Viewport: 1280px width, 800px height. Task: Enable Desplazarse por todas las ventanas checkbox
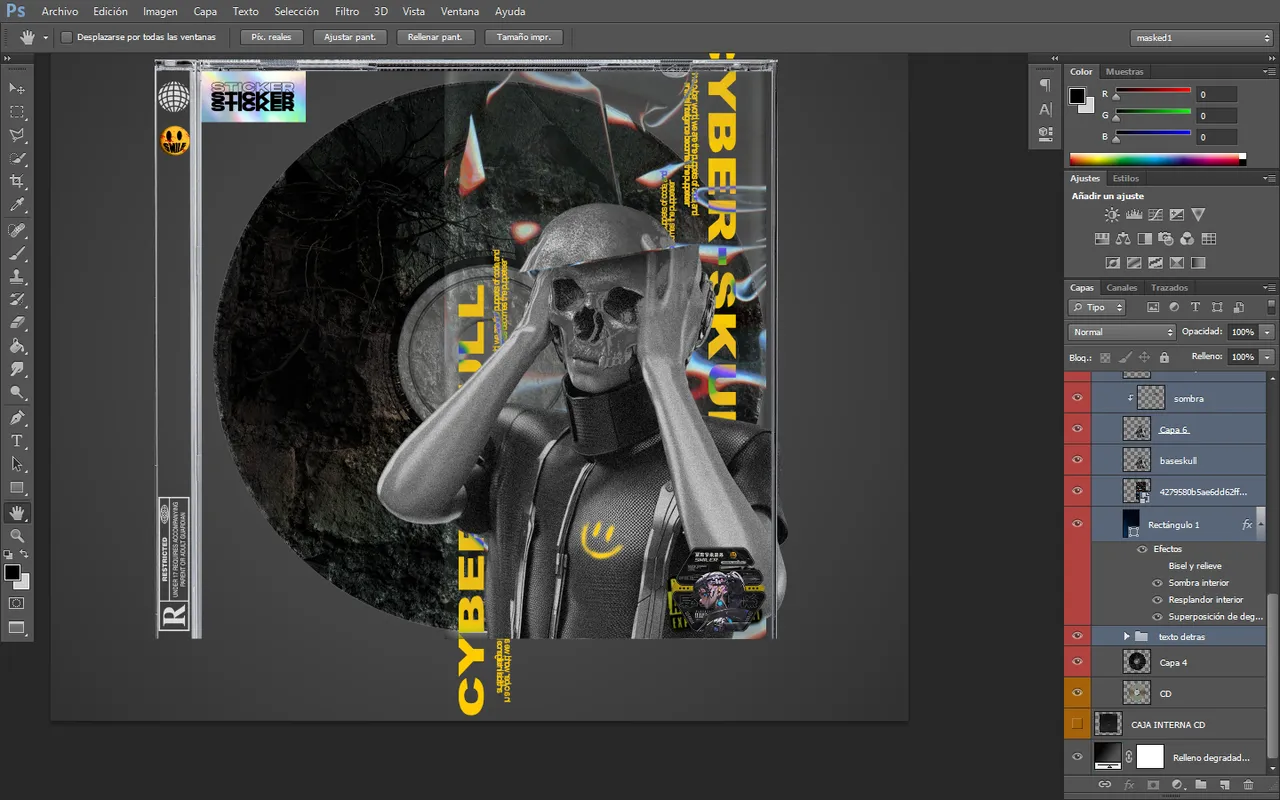(x=67, y=37)
